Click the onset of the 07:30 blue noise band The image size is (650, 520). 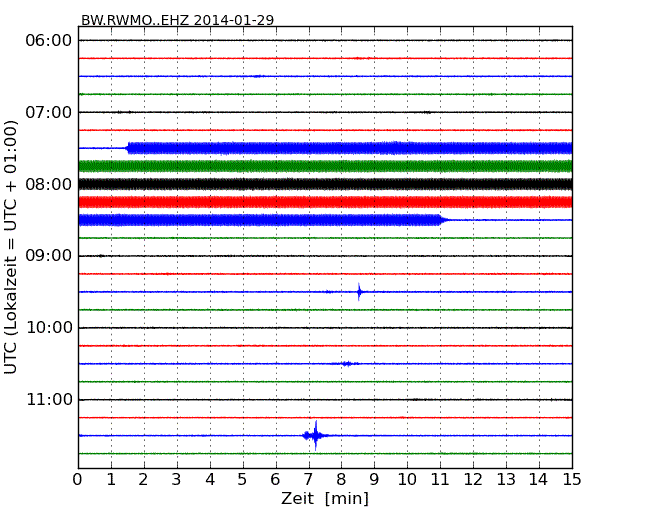[128, 148]
